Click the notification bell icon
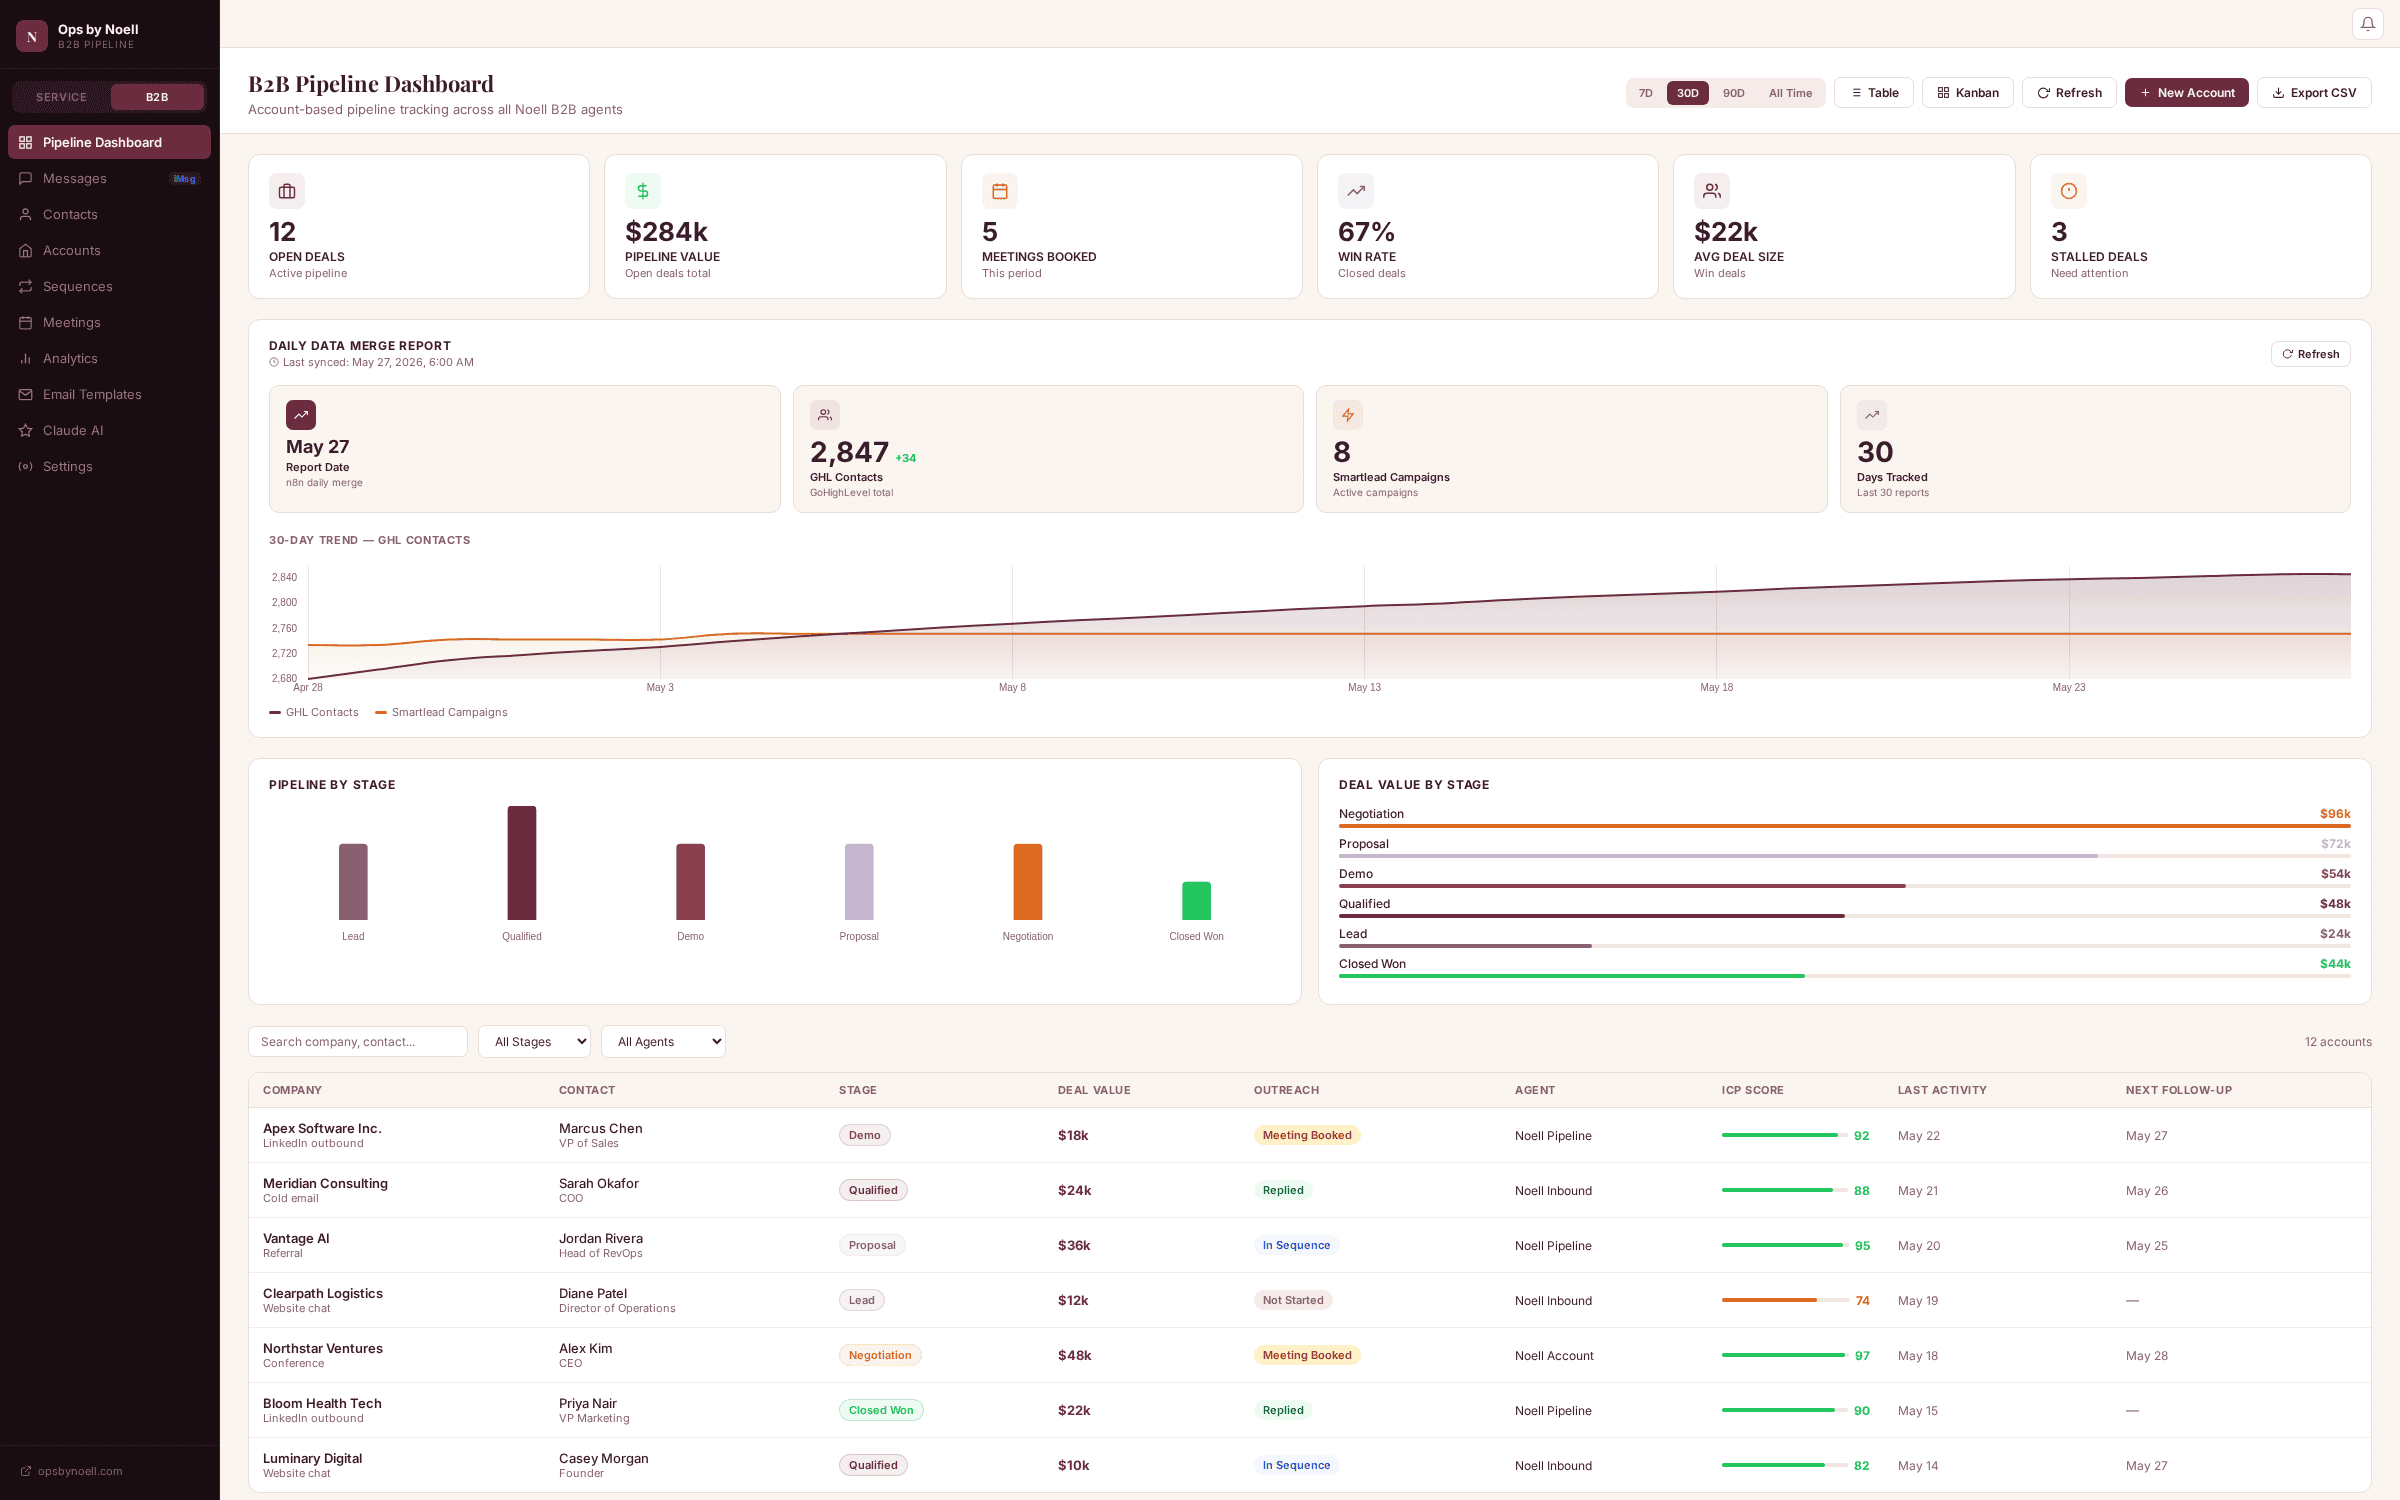This screenshot has height=1500, width=2400. pos(2367,24)
